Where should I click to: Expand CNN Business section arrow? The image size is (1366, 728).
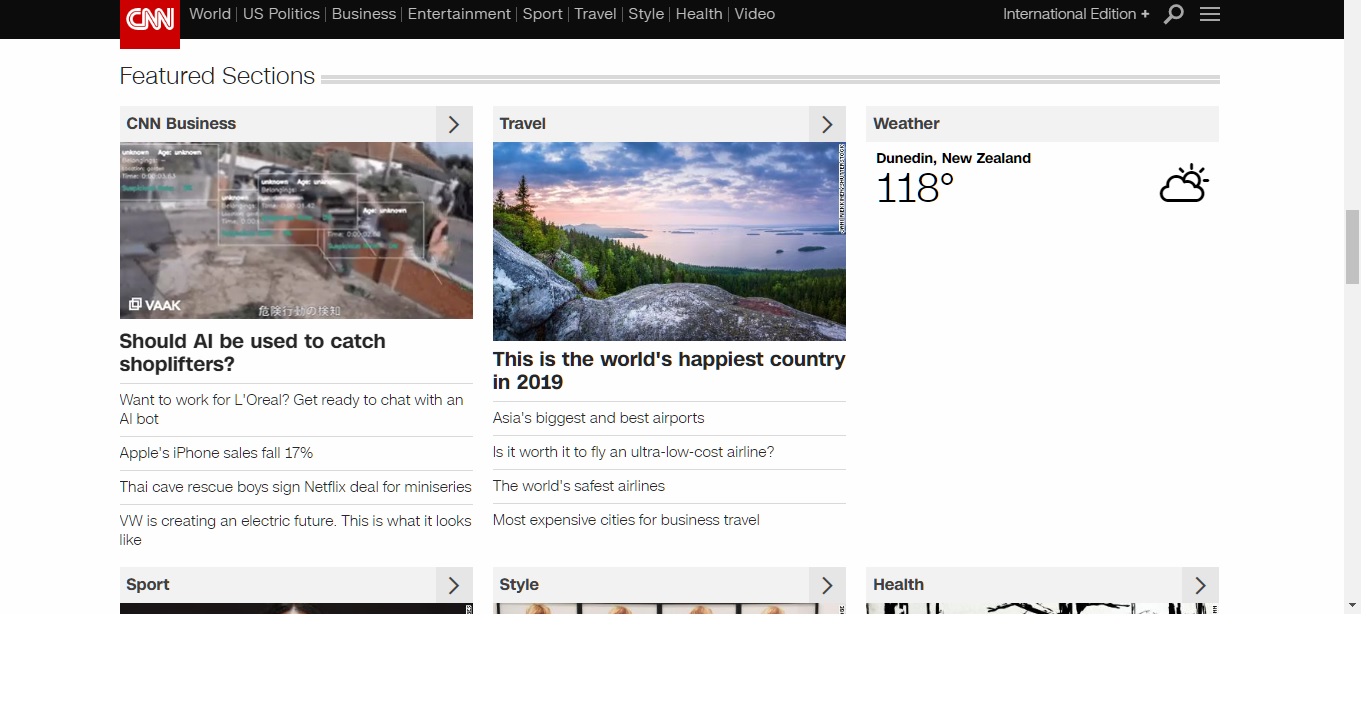(x=454, y=124)
